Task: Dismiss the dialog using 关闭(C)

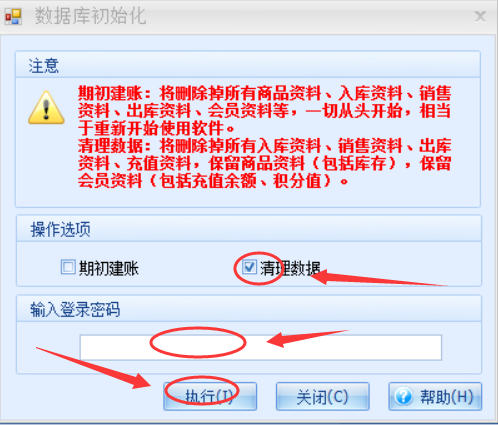Action: point(322,396)
